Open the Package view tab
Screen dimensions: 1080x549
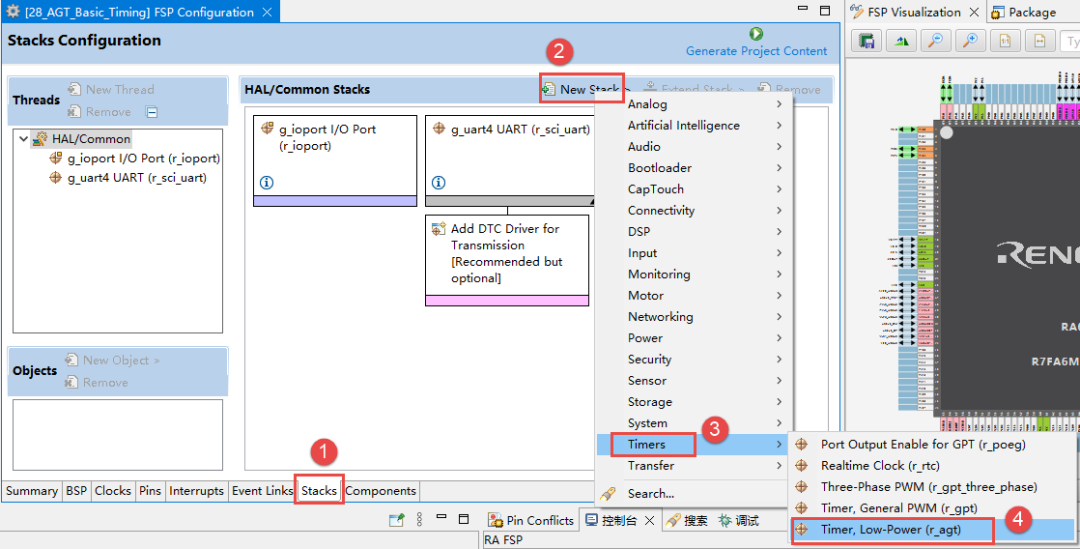click(x=1024, y=12)
